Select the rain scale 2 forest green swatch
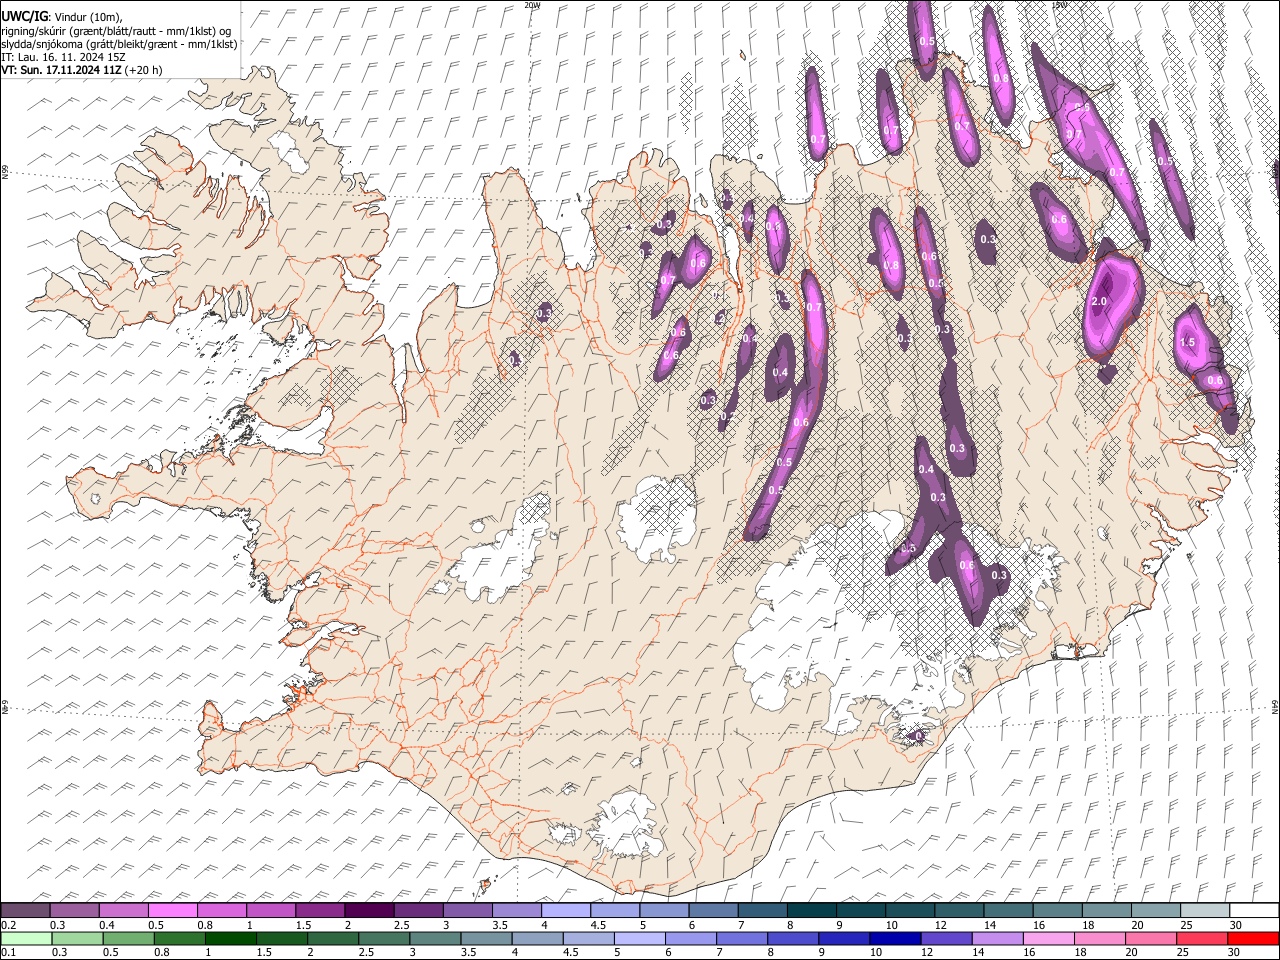This screenshot has height=960, width=1280. coord(335,939)
